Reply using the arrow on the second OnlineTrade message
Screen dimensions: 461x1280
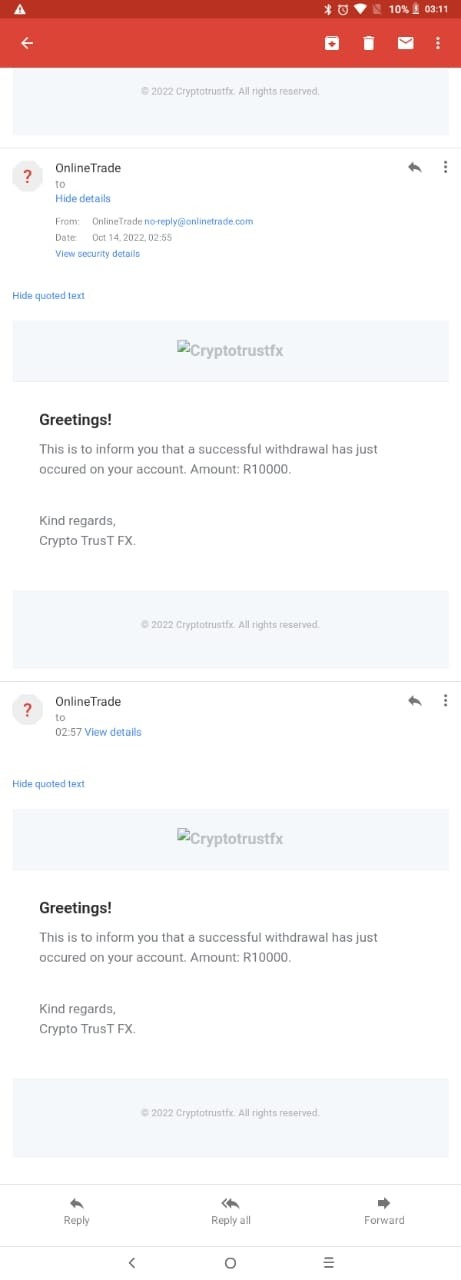coord(414,701)
